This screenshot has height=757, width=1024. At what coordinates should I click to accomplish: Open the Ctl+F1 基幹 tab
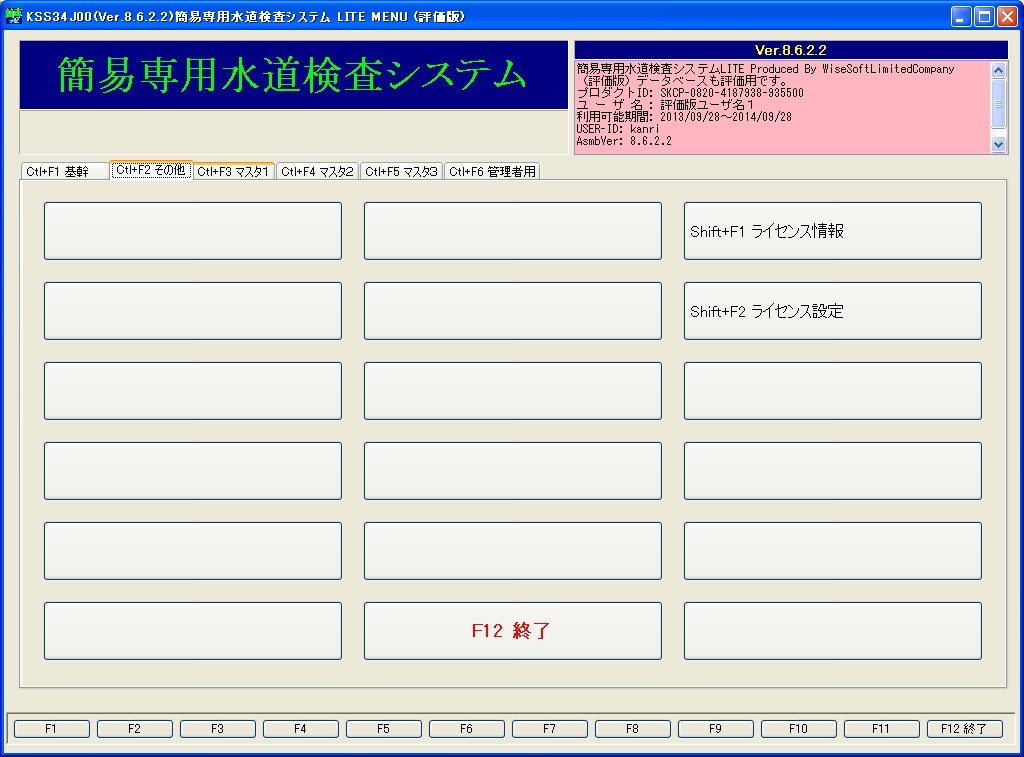[x=64, y=171]
